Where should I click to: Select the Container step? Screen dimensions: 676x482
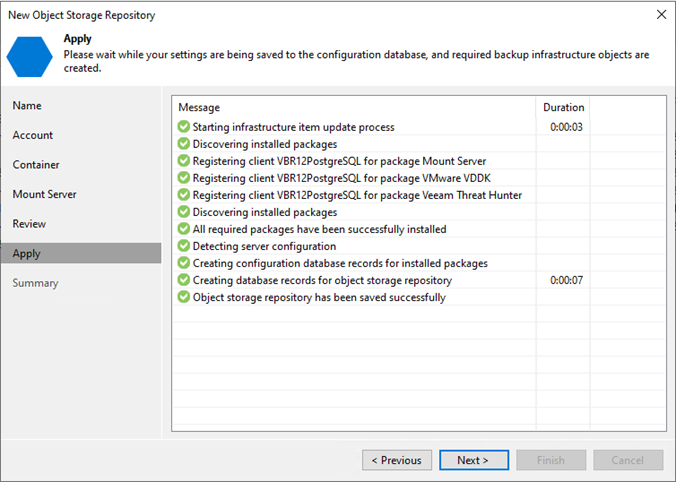[x=36, y=165]
